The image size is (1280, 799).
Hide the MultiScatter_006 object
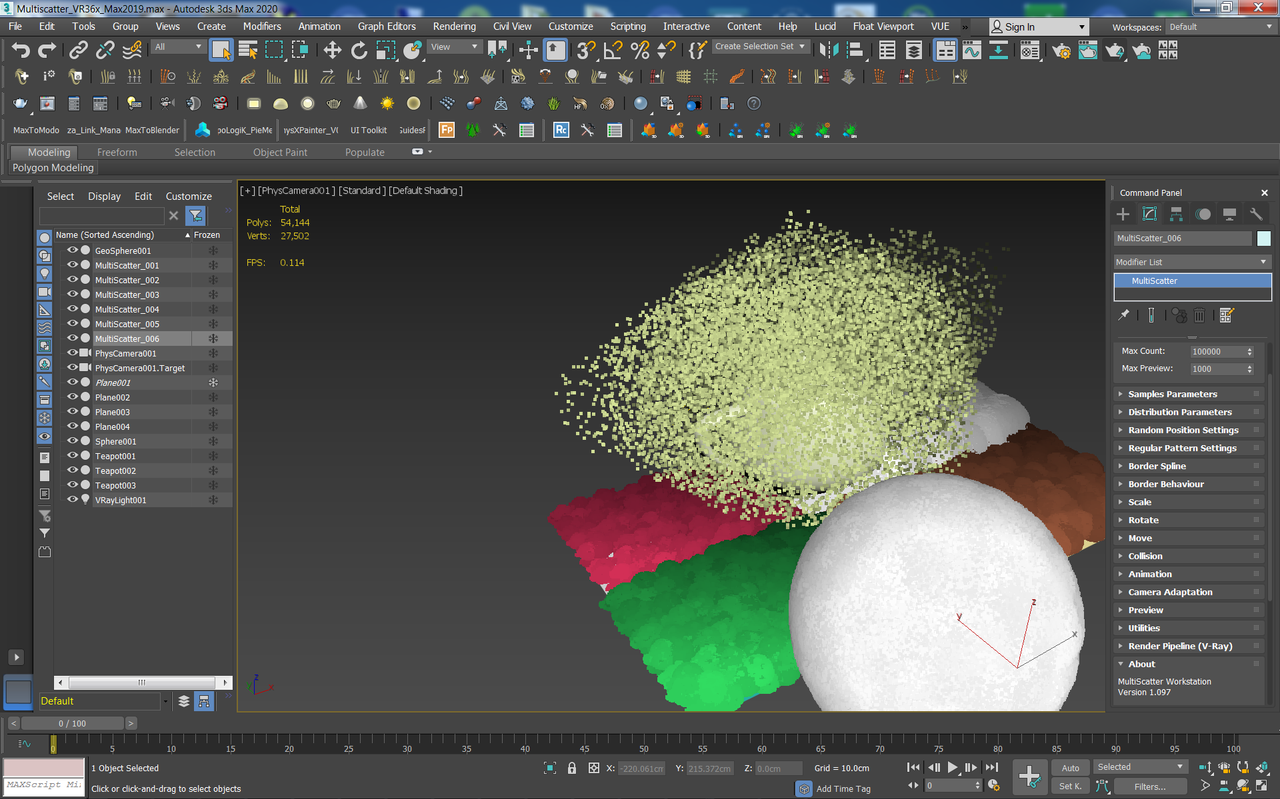[x=72, y=339]
